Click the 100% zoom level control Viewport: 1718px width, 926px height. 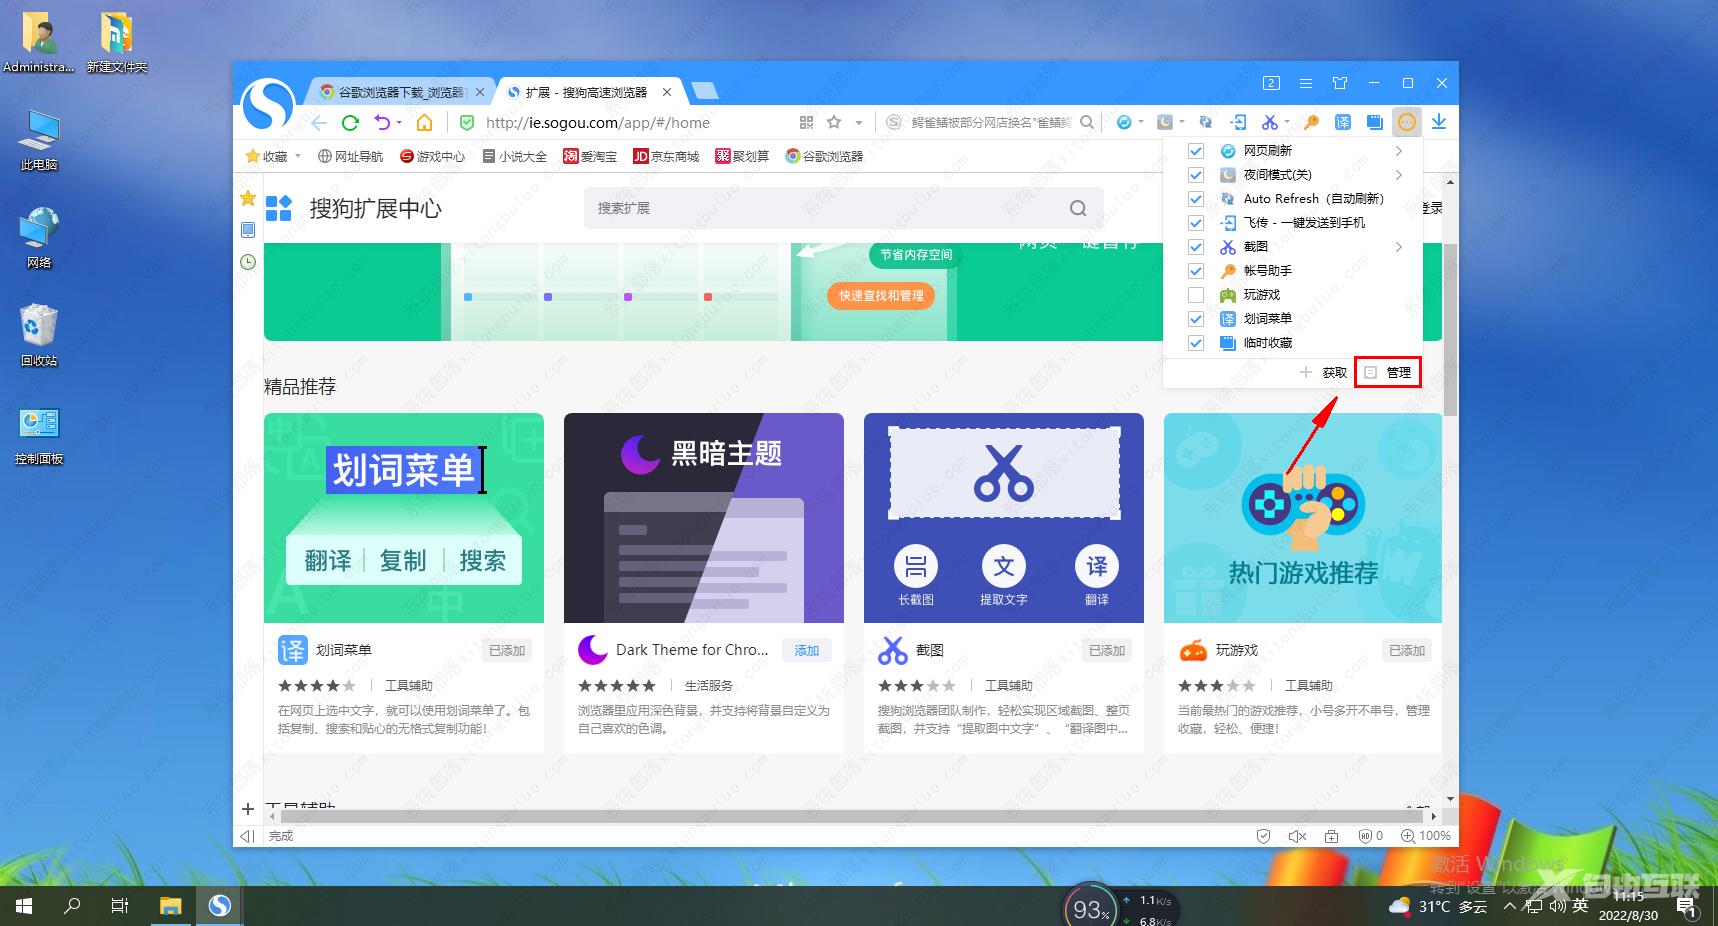(1425, 836)
